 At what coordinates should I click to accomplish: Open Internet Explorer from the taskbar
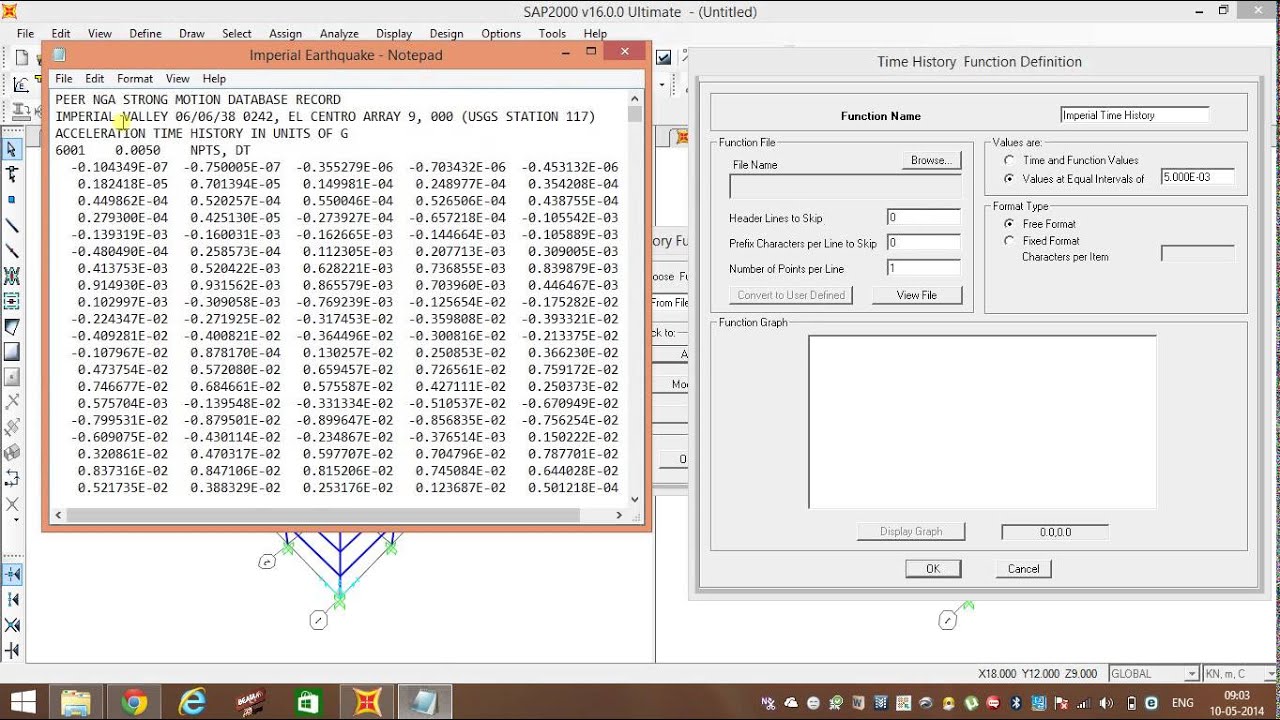click(x=193, y=702)
